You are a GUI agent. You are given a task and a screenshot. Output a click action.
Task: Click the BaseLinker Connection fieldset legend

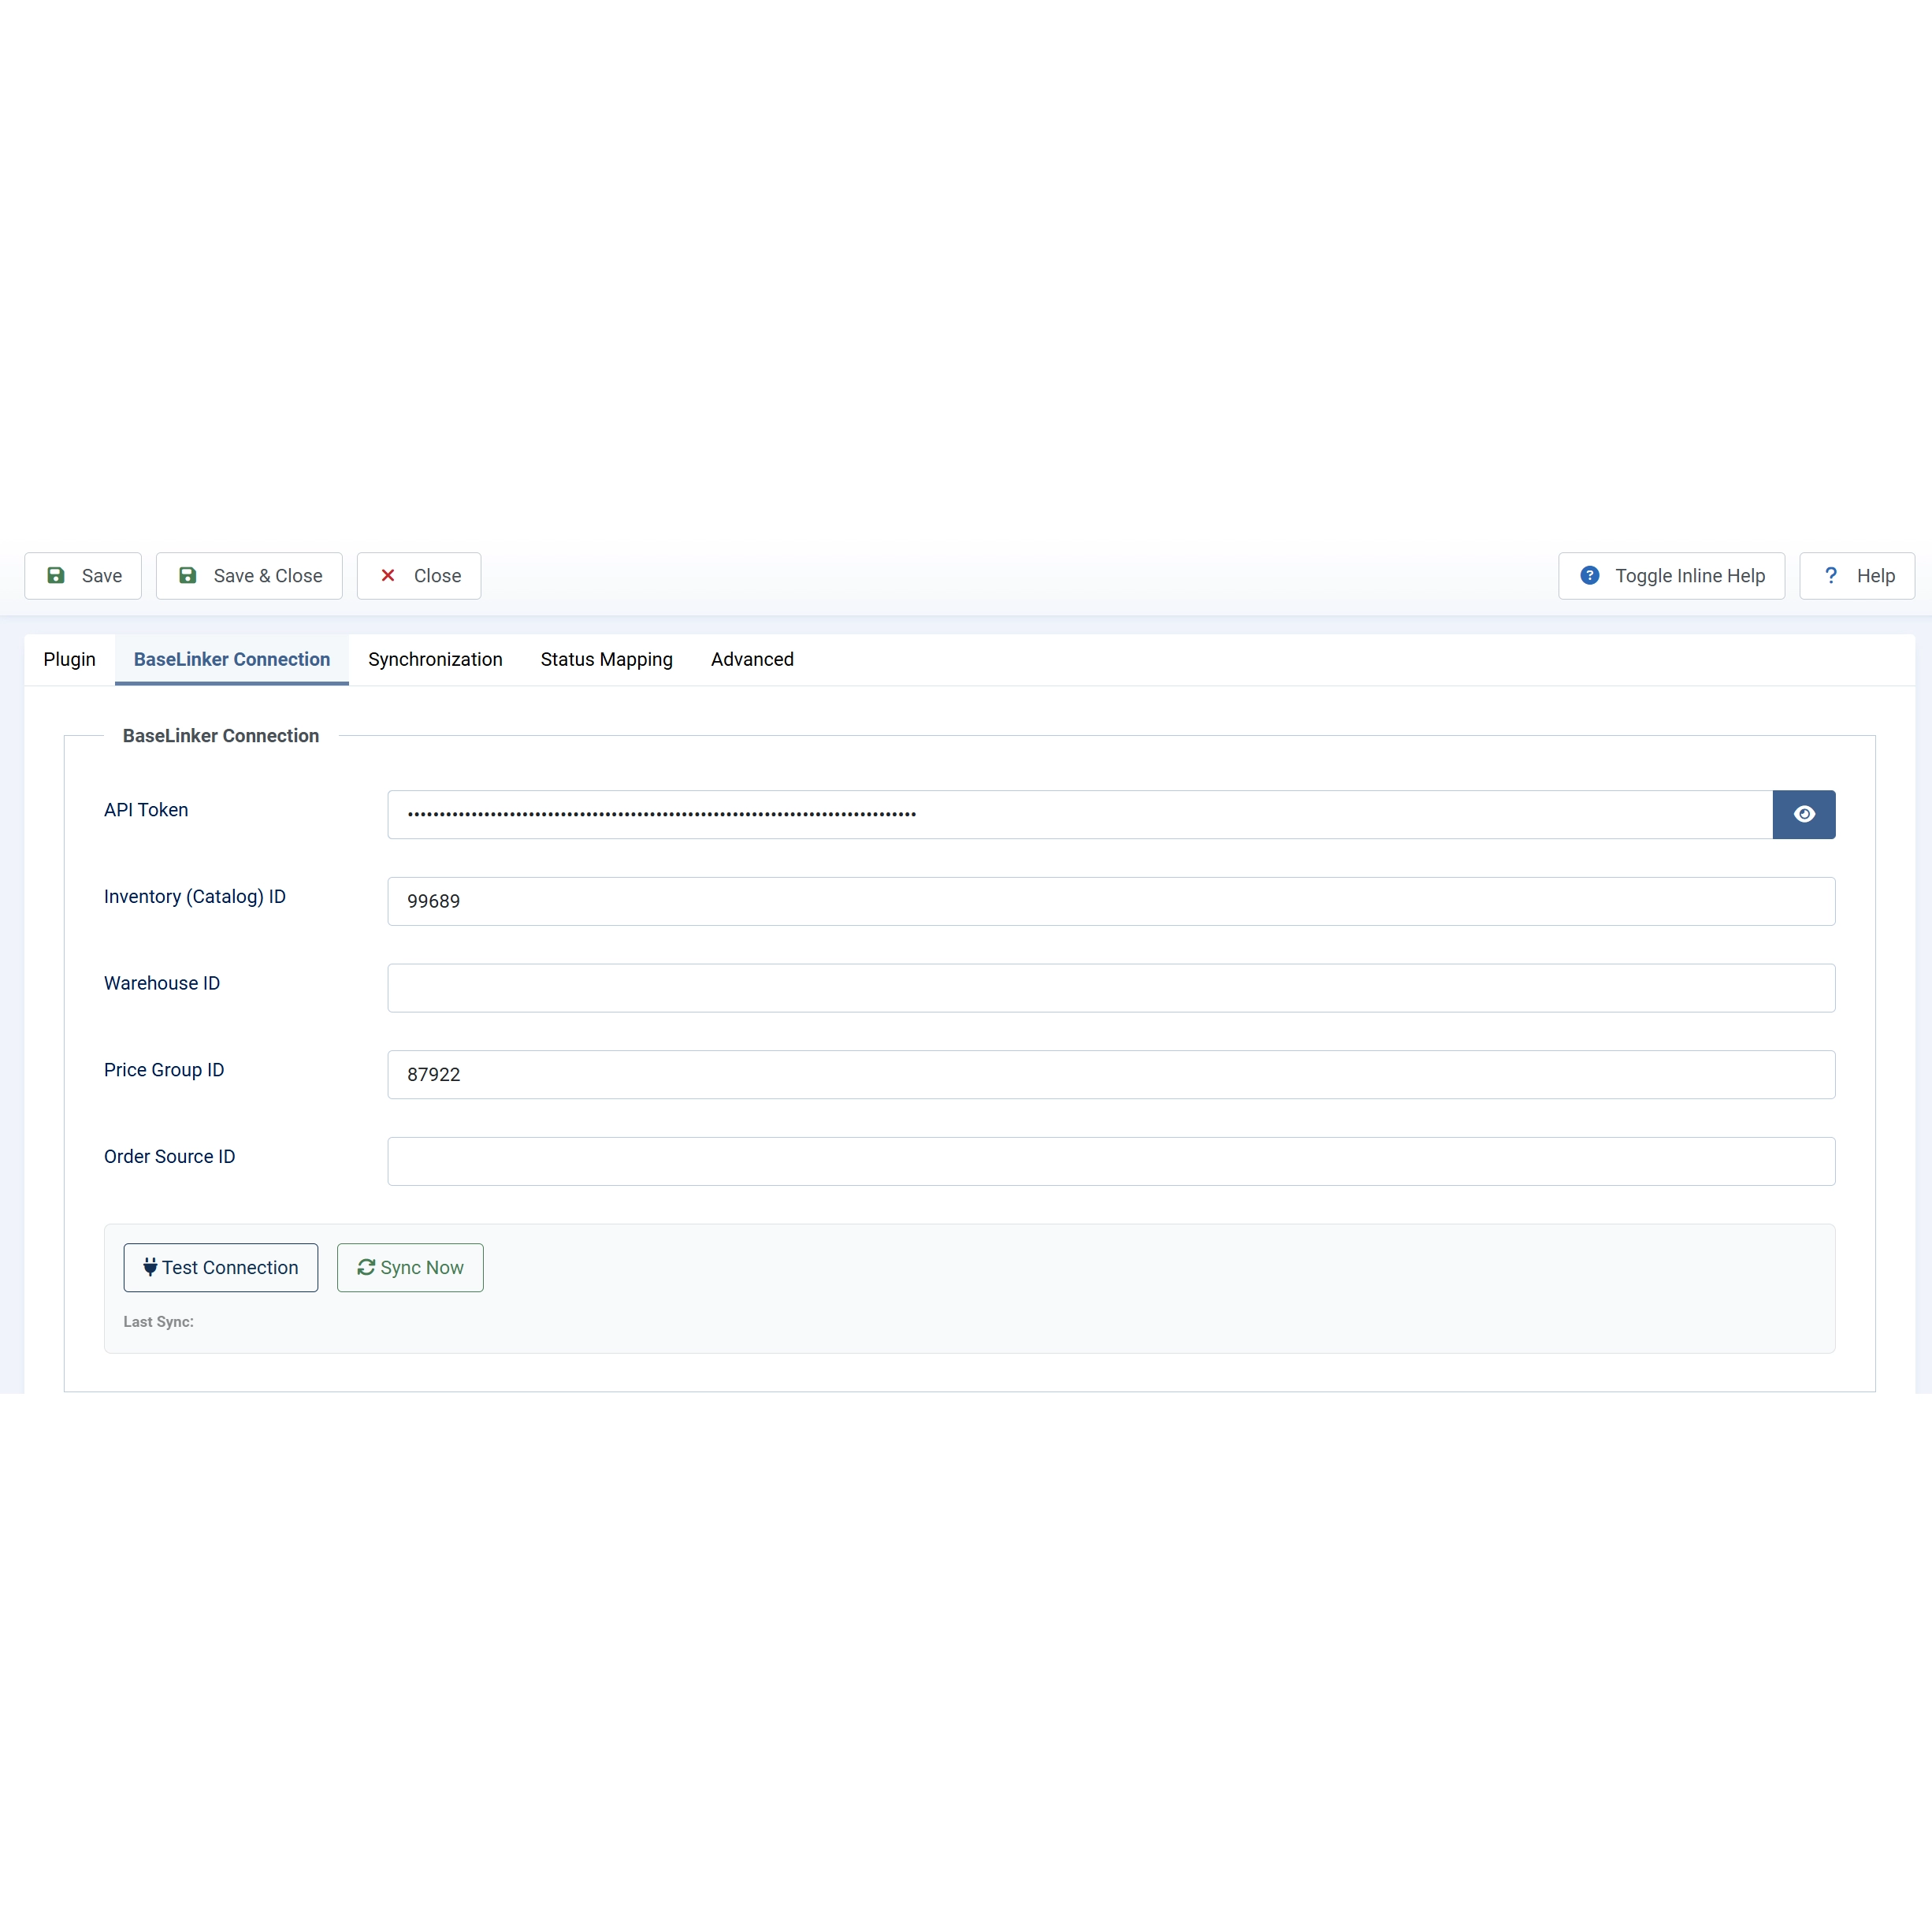point(221,736)
